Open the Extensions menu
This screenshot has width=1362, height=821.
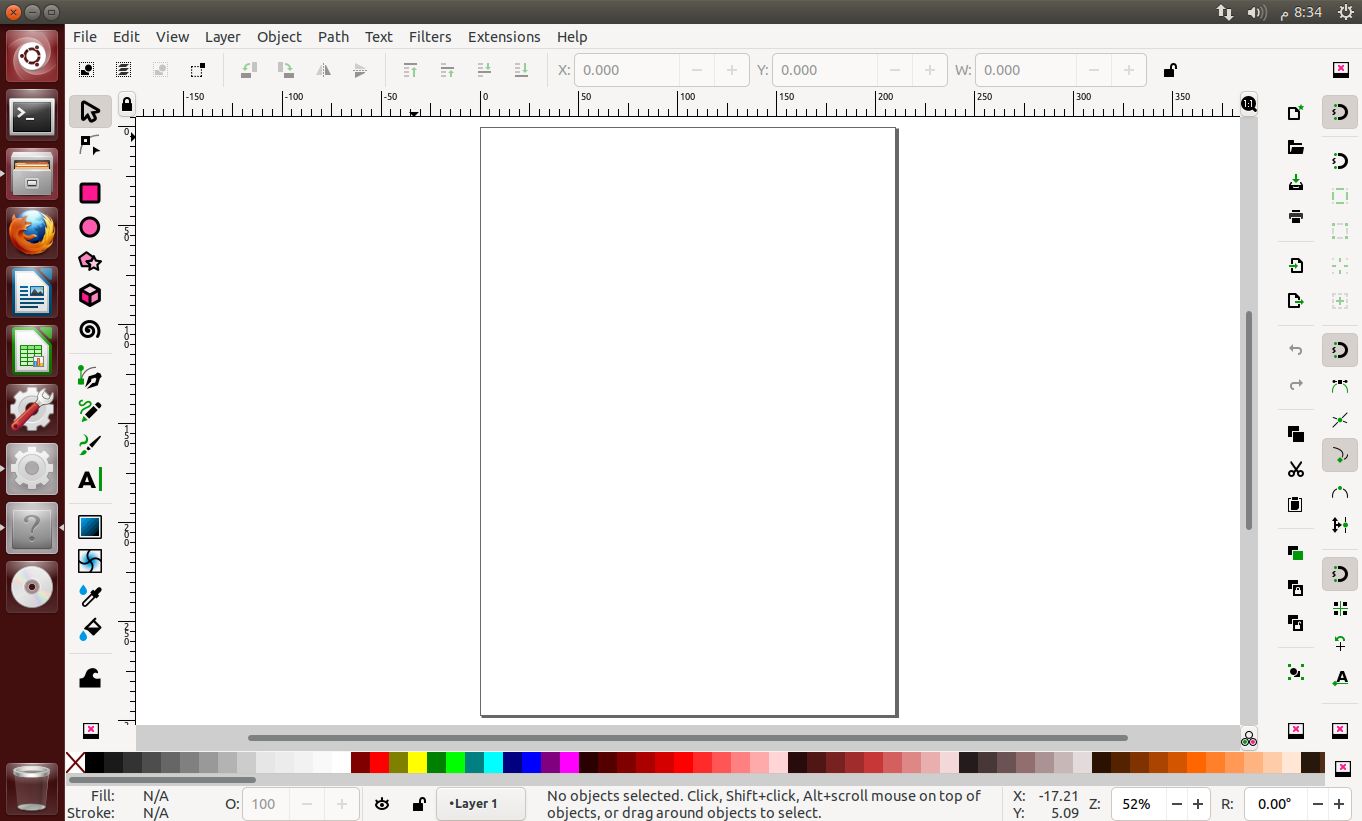504,37
